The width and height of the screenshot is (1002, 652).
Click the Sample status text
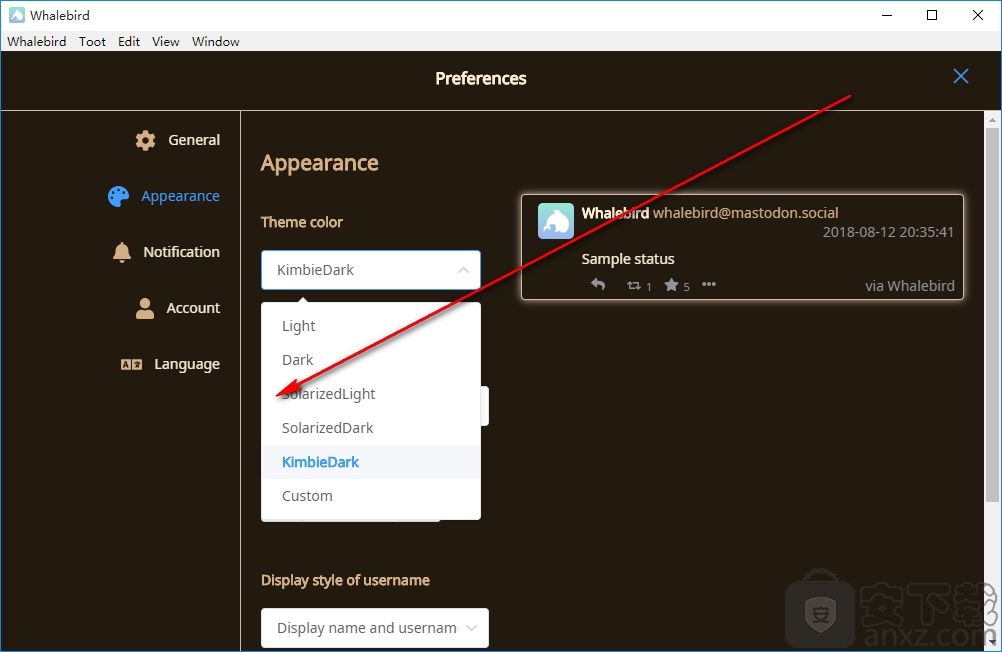(x=628, y=259)
